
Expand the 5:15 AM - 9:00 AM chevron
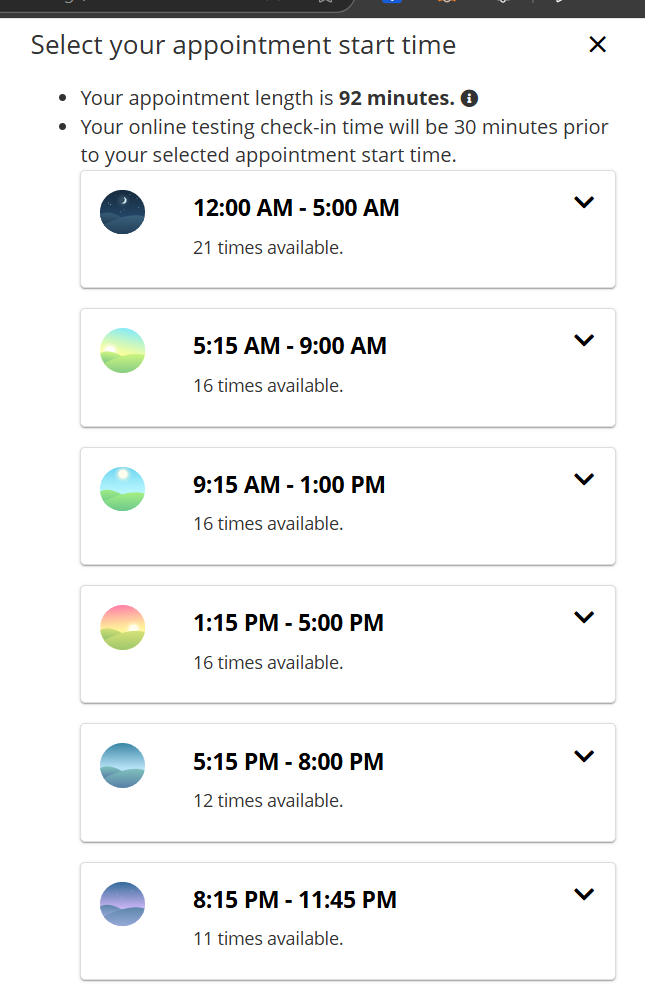tap(584, 340)
